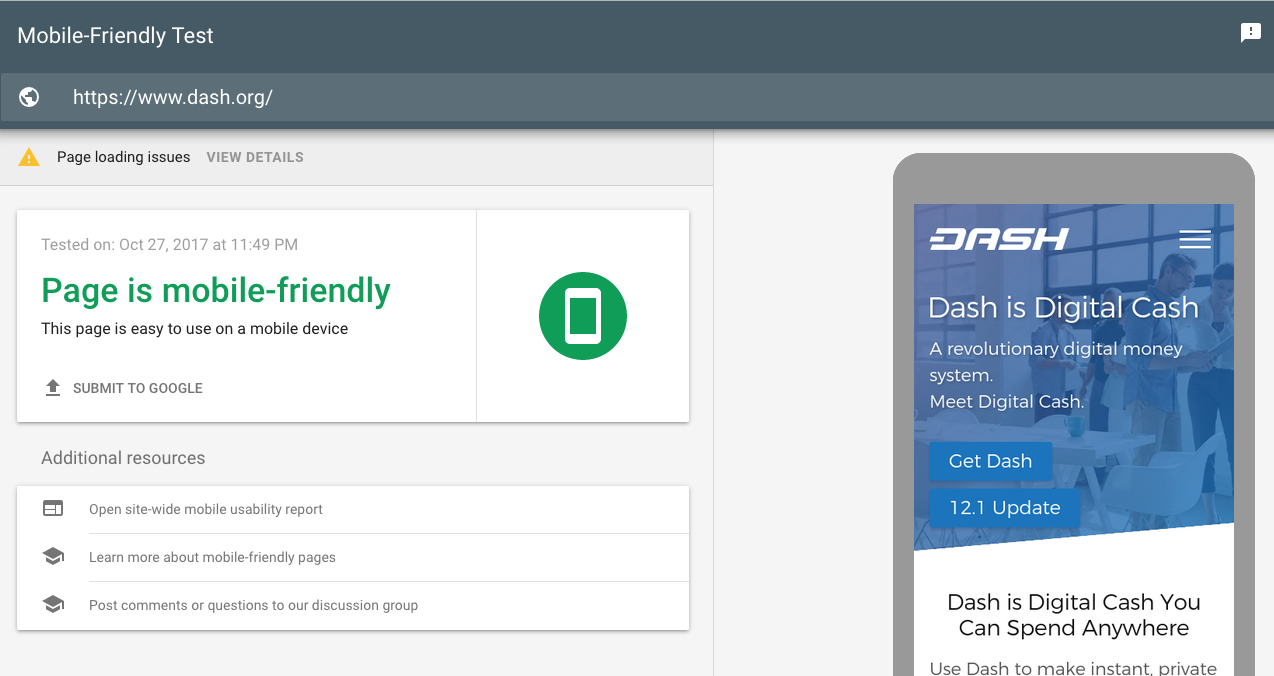Image resolution: width=1274 pixels, height=676 pixels.
Task: Click Get Dash button in preview
Action: coord(990,461)
